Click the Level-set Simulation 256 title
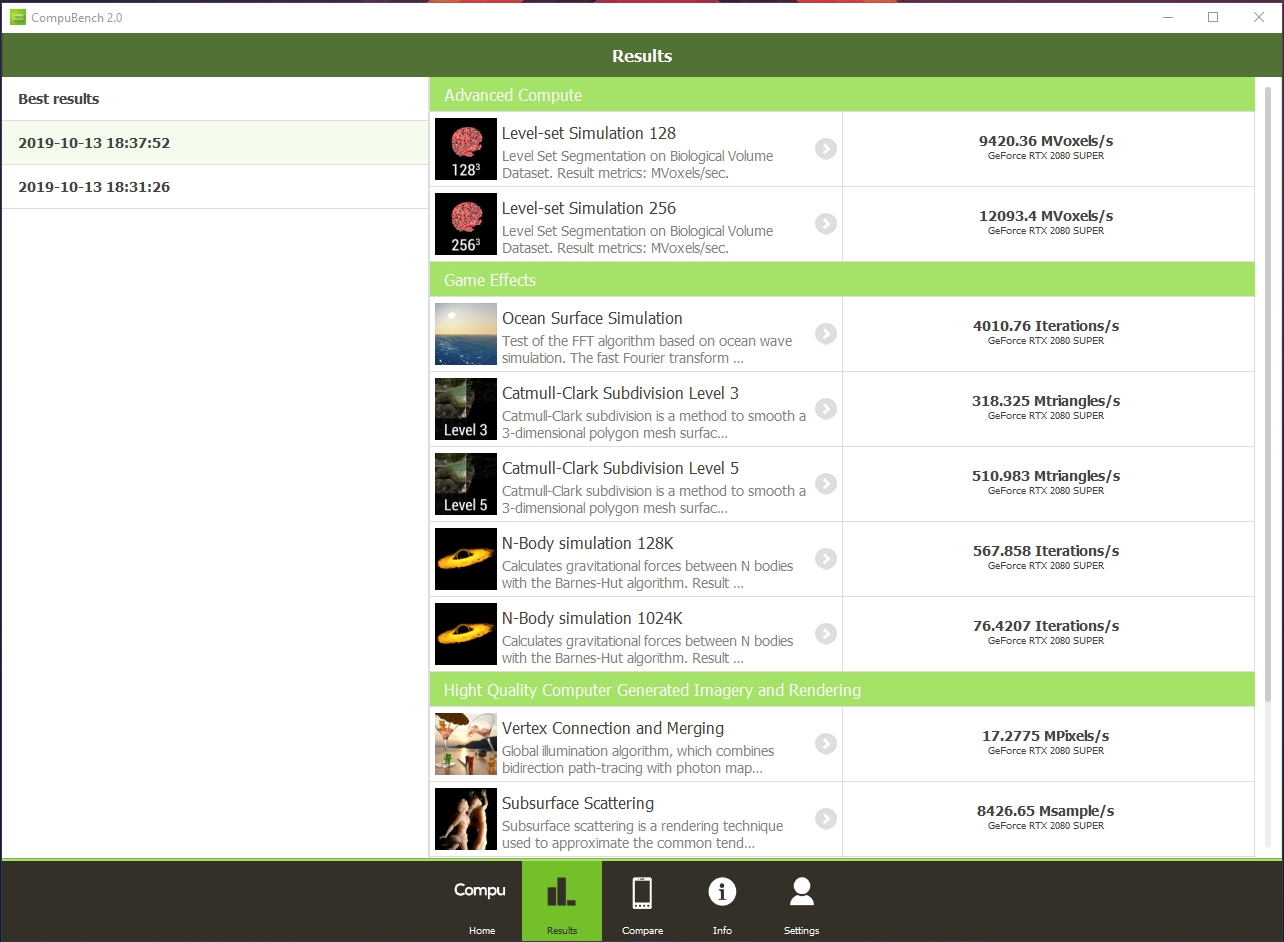 point(589,208)
